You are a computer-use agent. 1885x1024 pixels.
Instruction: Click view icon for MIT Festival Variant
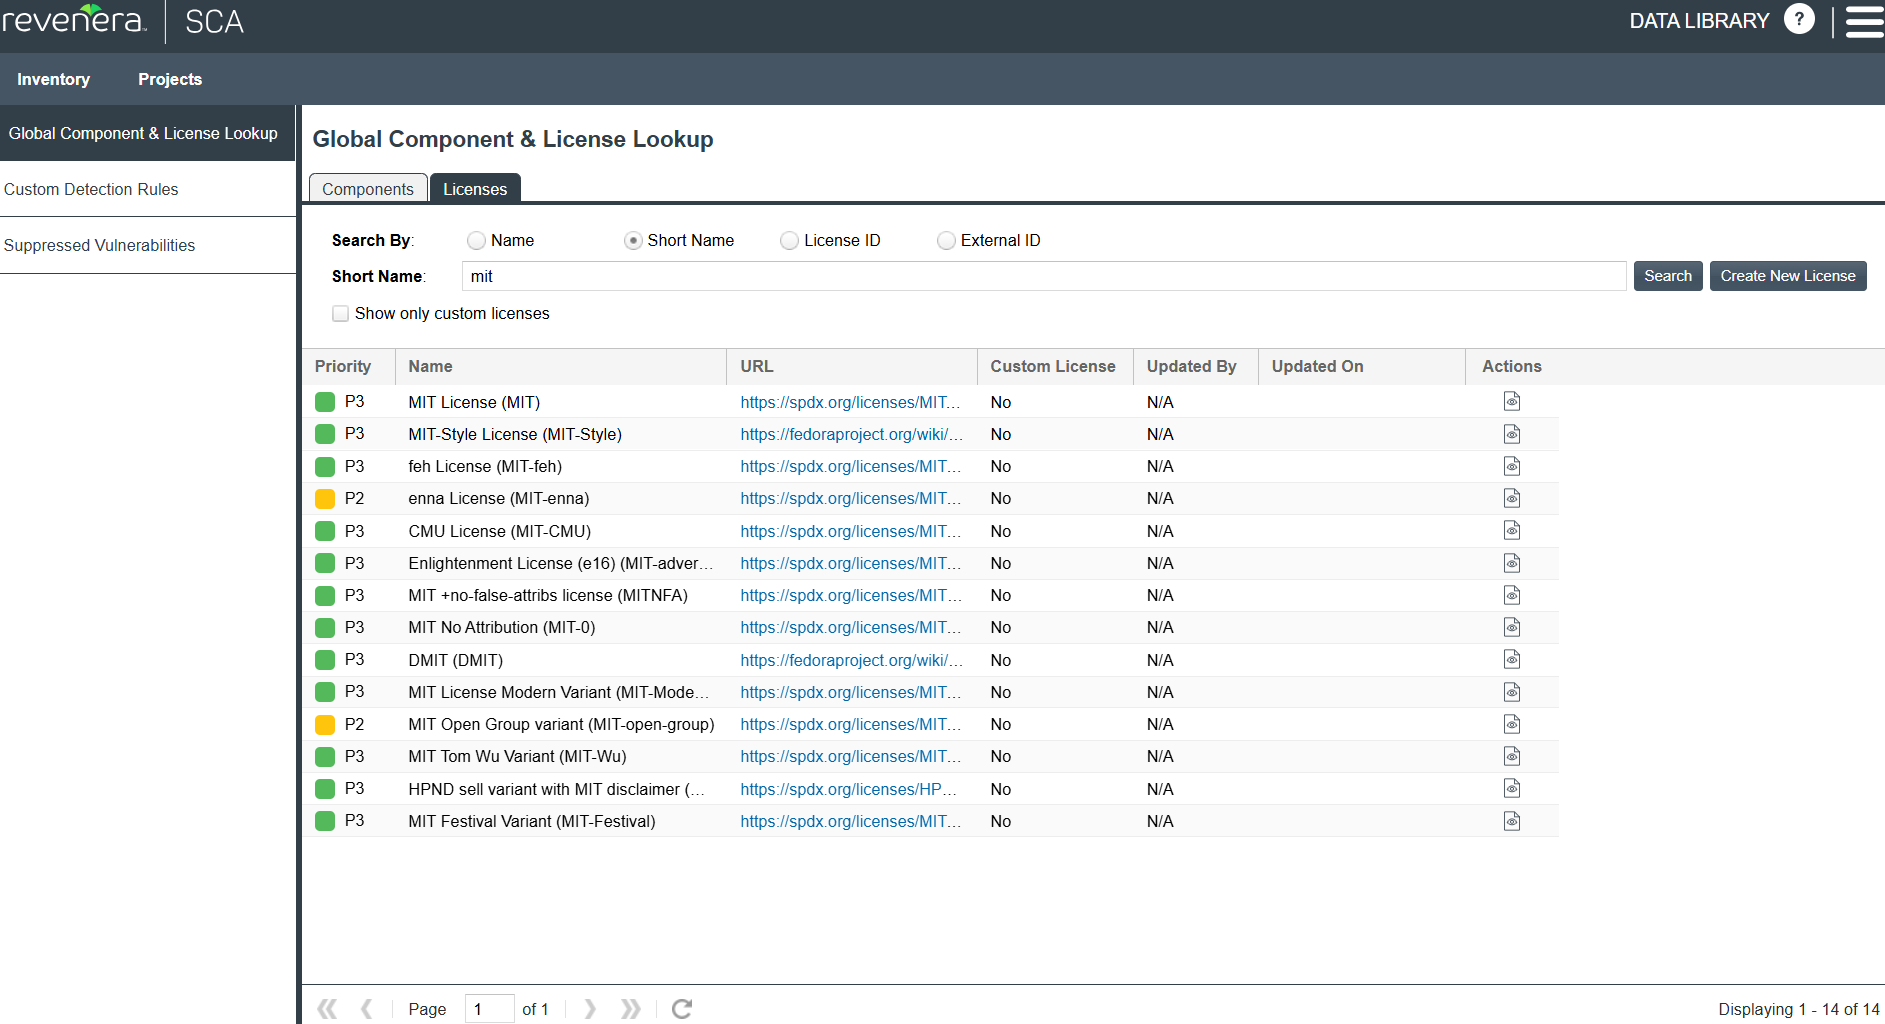click(1511, 821)
